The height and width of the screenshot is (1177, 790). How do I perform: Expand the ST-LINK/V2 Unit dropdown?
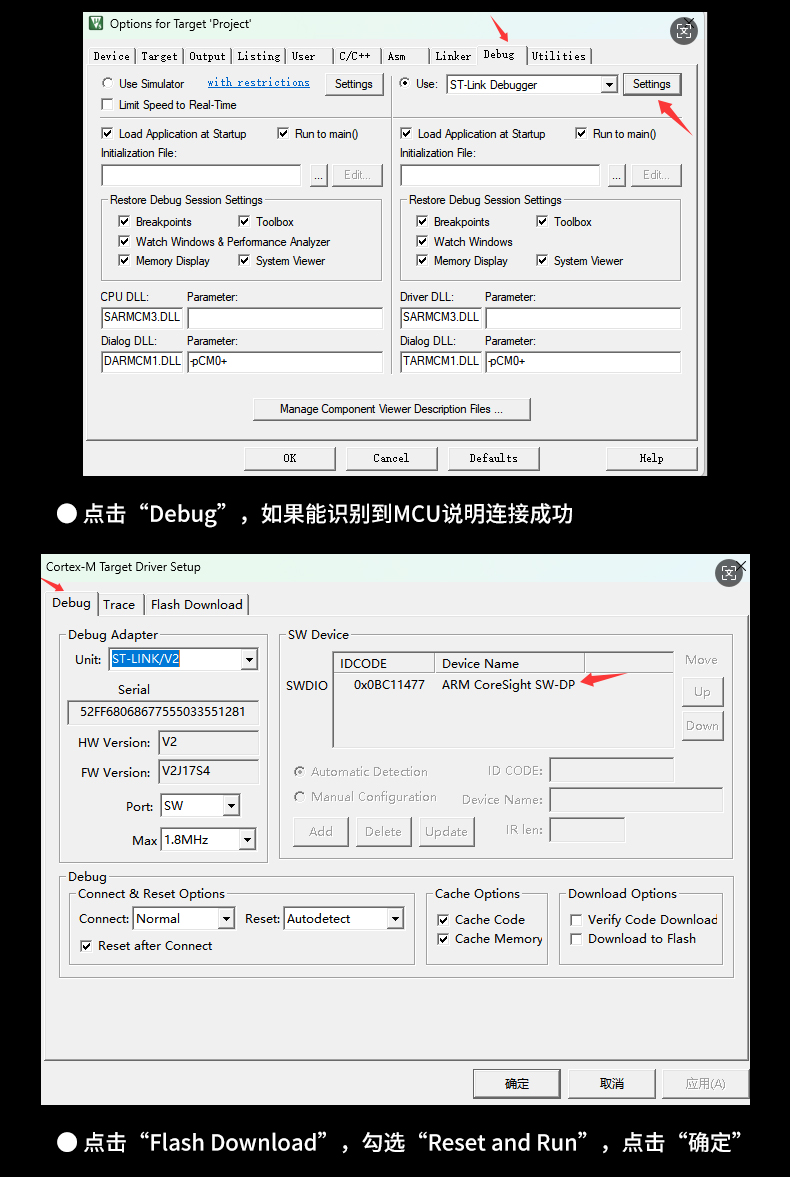click(x=248, y=660)
